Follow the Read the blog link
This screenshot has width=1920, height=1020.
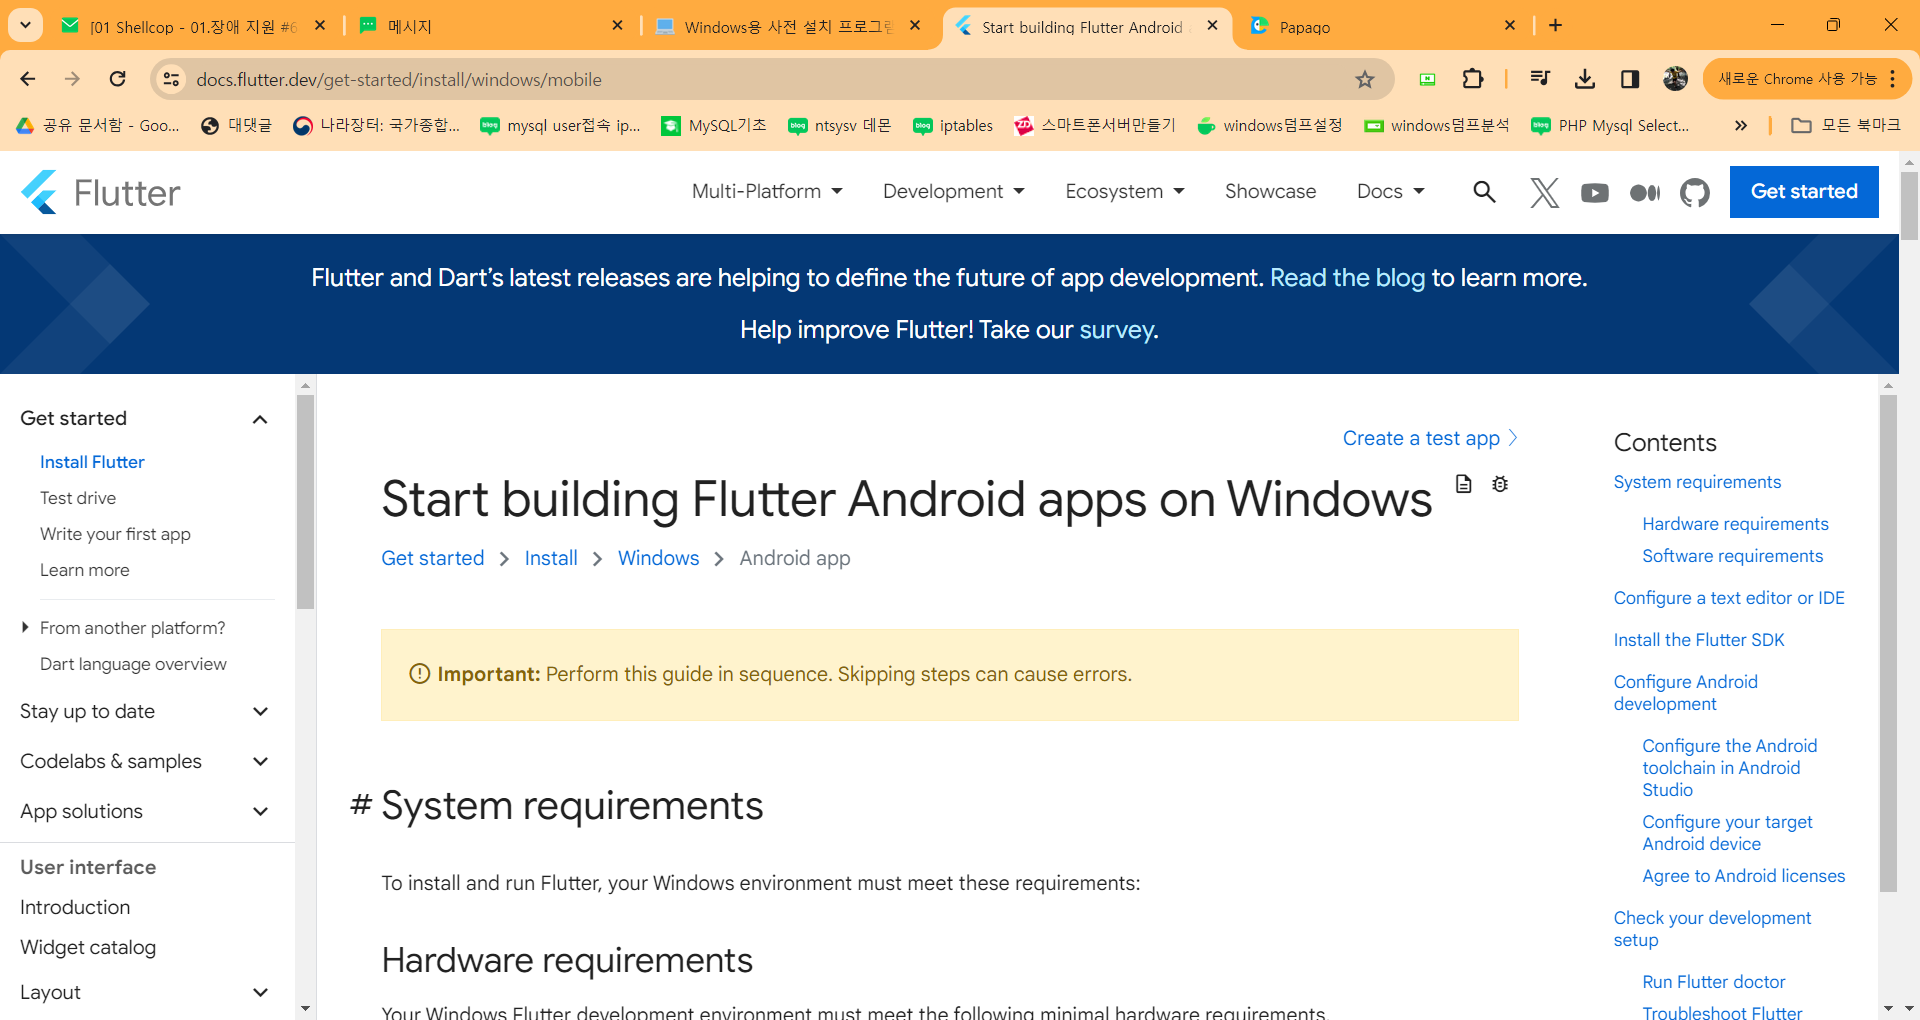pos(1347,278)
